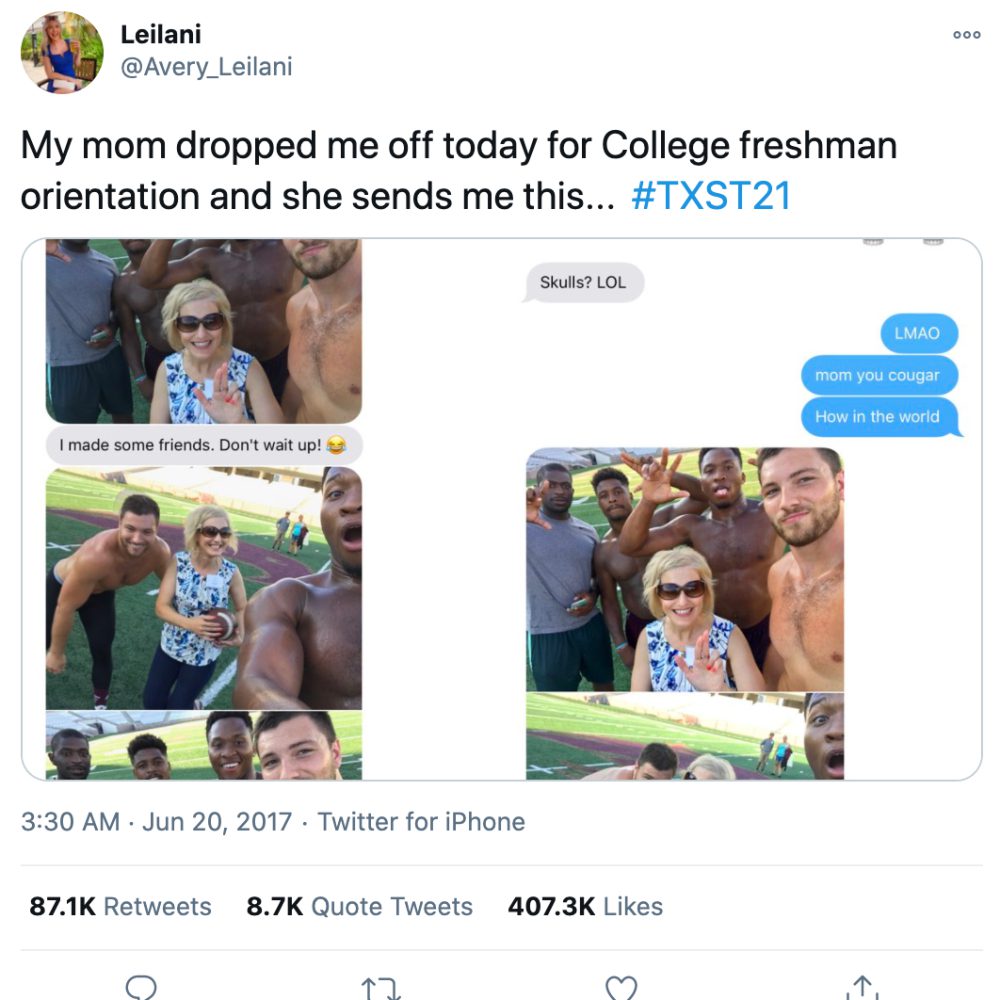The width and height of the screenshot is (1000, 1000).
Task: Click the 'How in the world' bubble
Action: pyautogui.click(x=879, y=416)
